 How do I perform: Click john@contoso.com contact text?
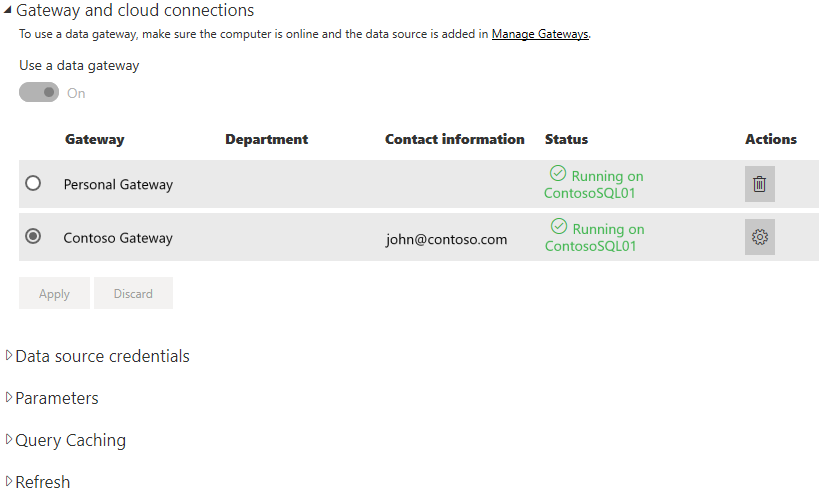coord(446,239)
